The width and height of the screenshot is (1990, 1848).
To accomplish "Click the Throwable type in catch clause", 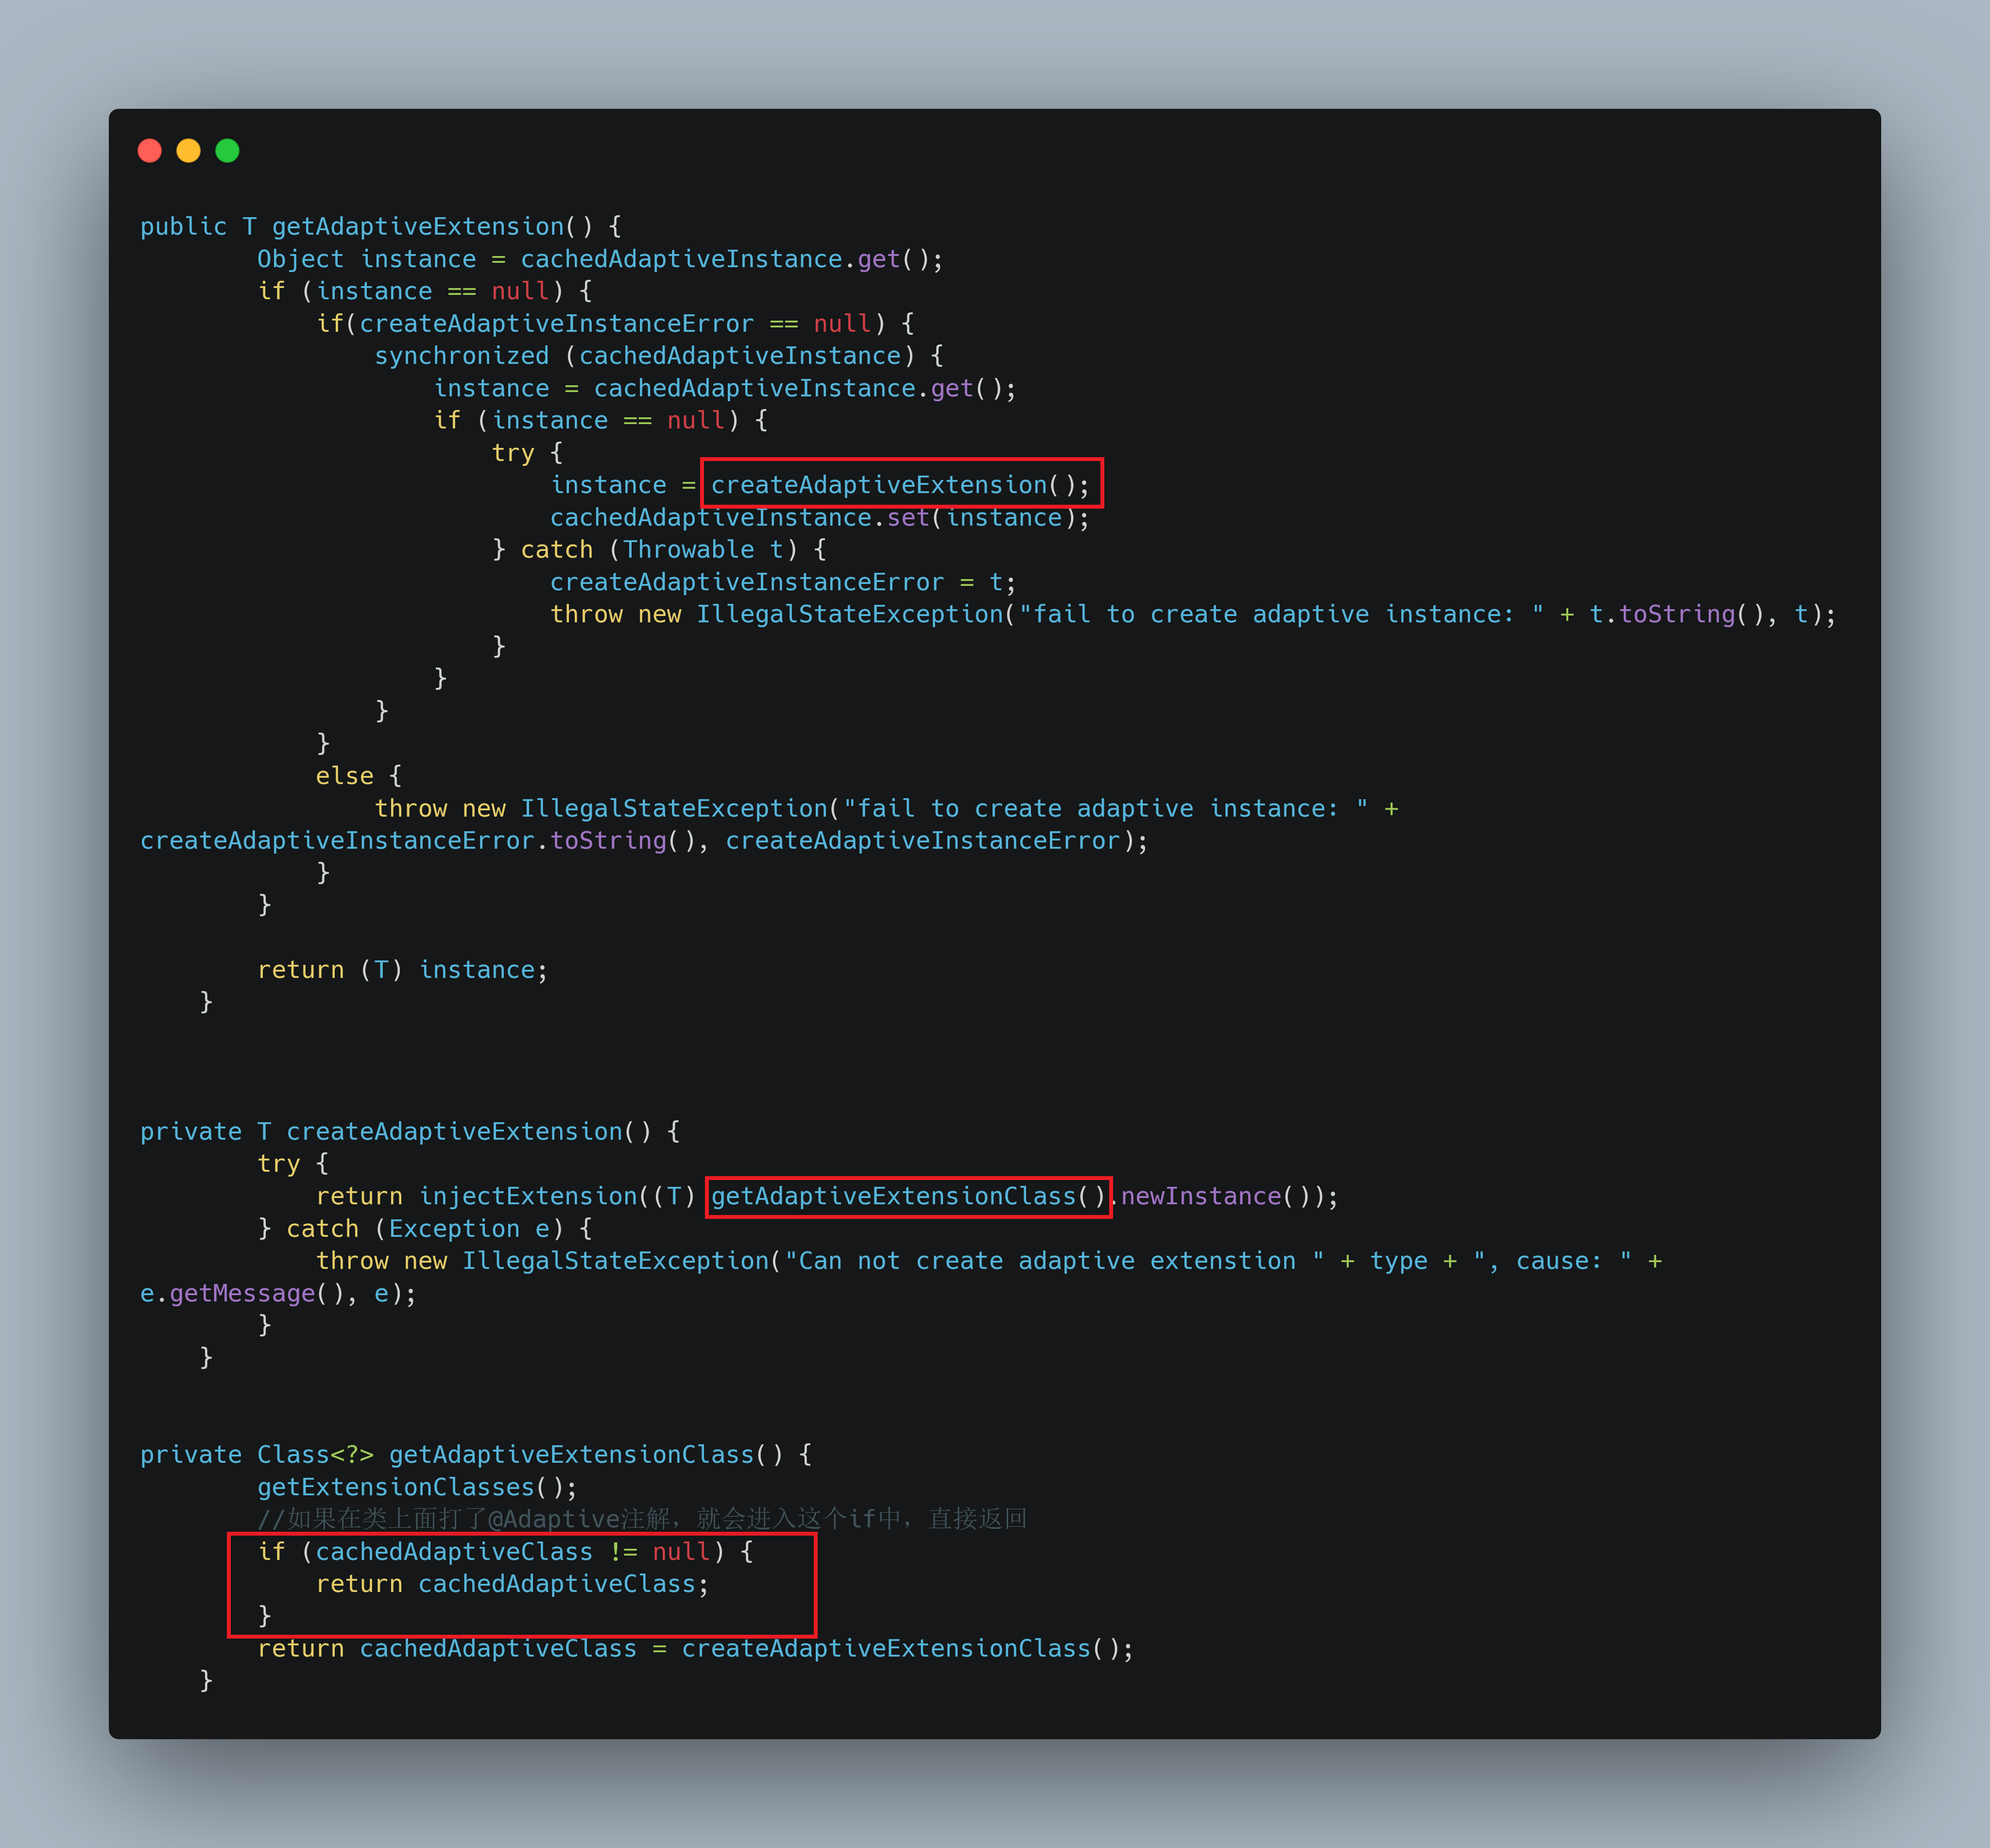I will [688, 550].
